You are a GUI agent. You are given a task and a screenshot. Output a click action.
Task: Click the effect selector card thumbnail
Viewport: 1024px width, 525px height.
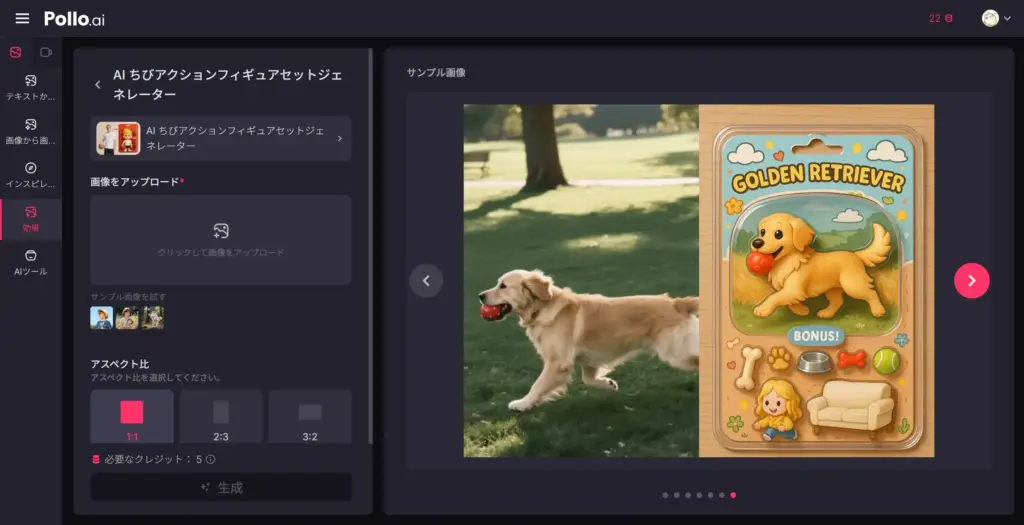point(118,138)
